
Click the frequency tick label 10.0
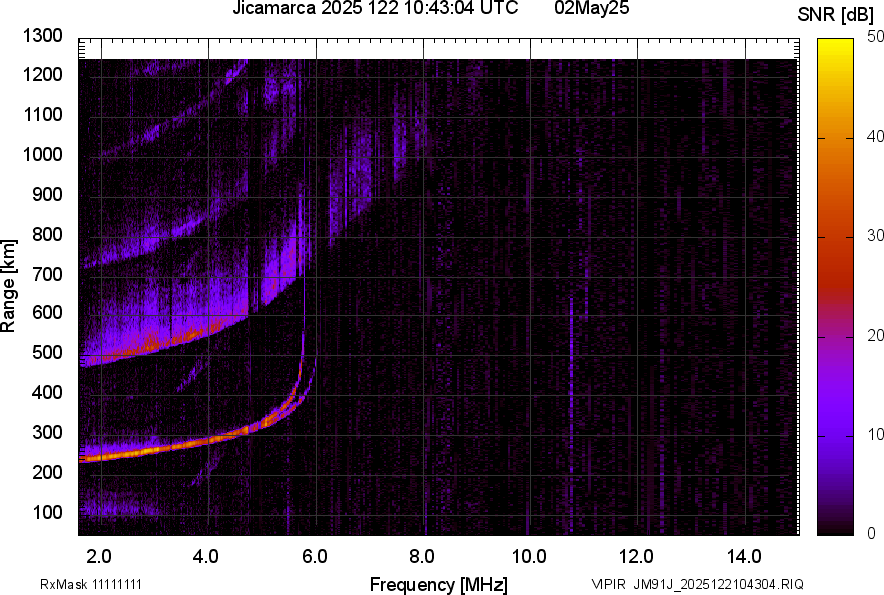[x=529, y=557]
